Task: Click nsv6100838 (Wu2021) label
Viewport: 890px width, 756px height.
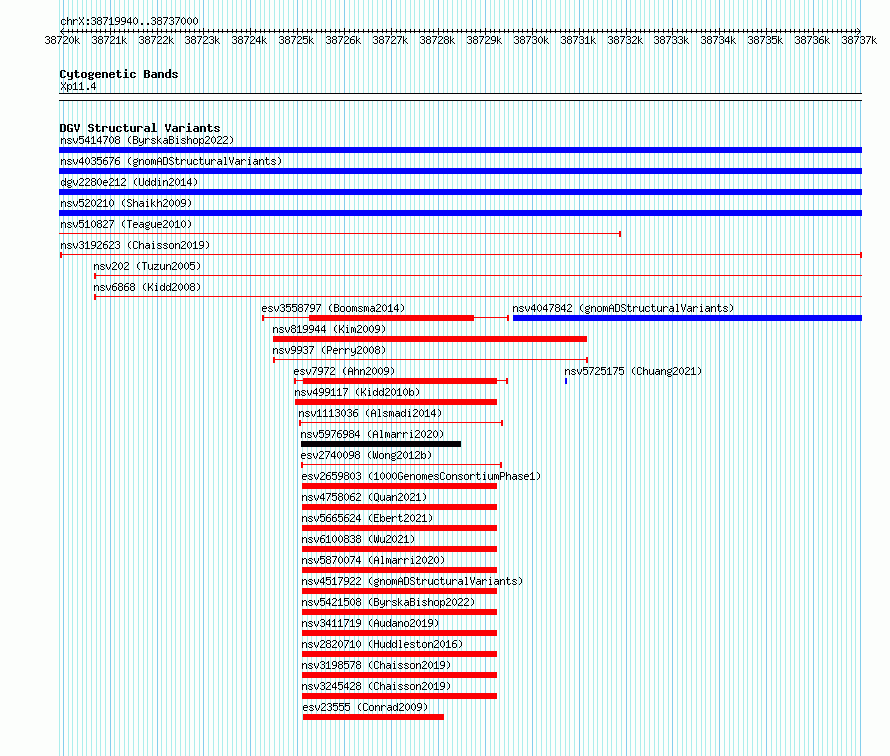Action: [358, 539]
